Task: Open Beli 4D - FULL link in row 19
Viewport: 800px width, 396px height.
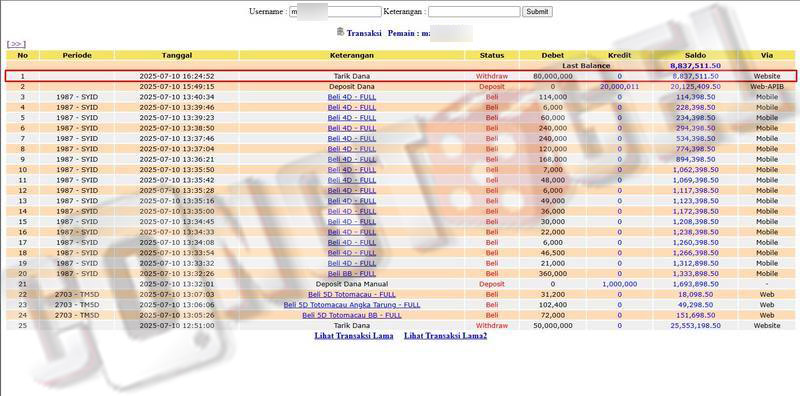Action: (x=352, y=263)
